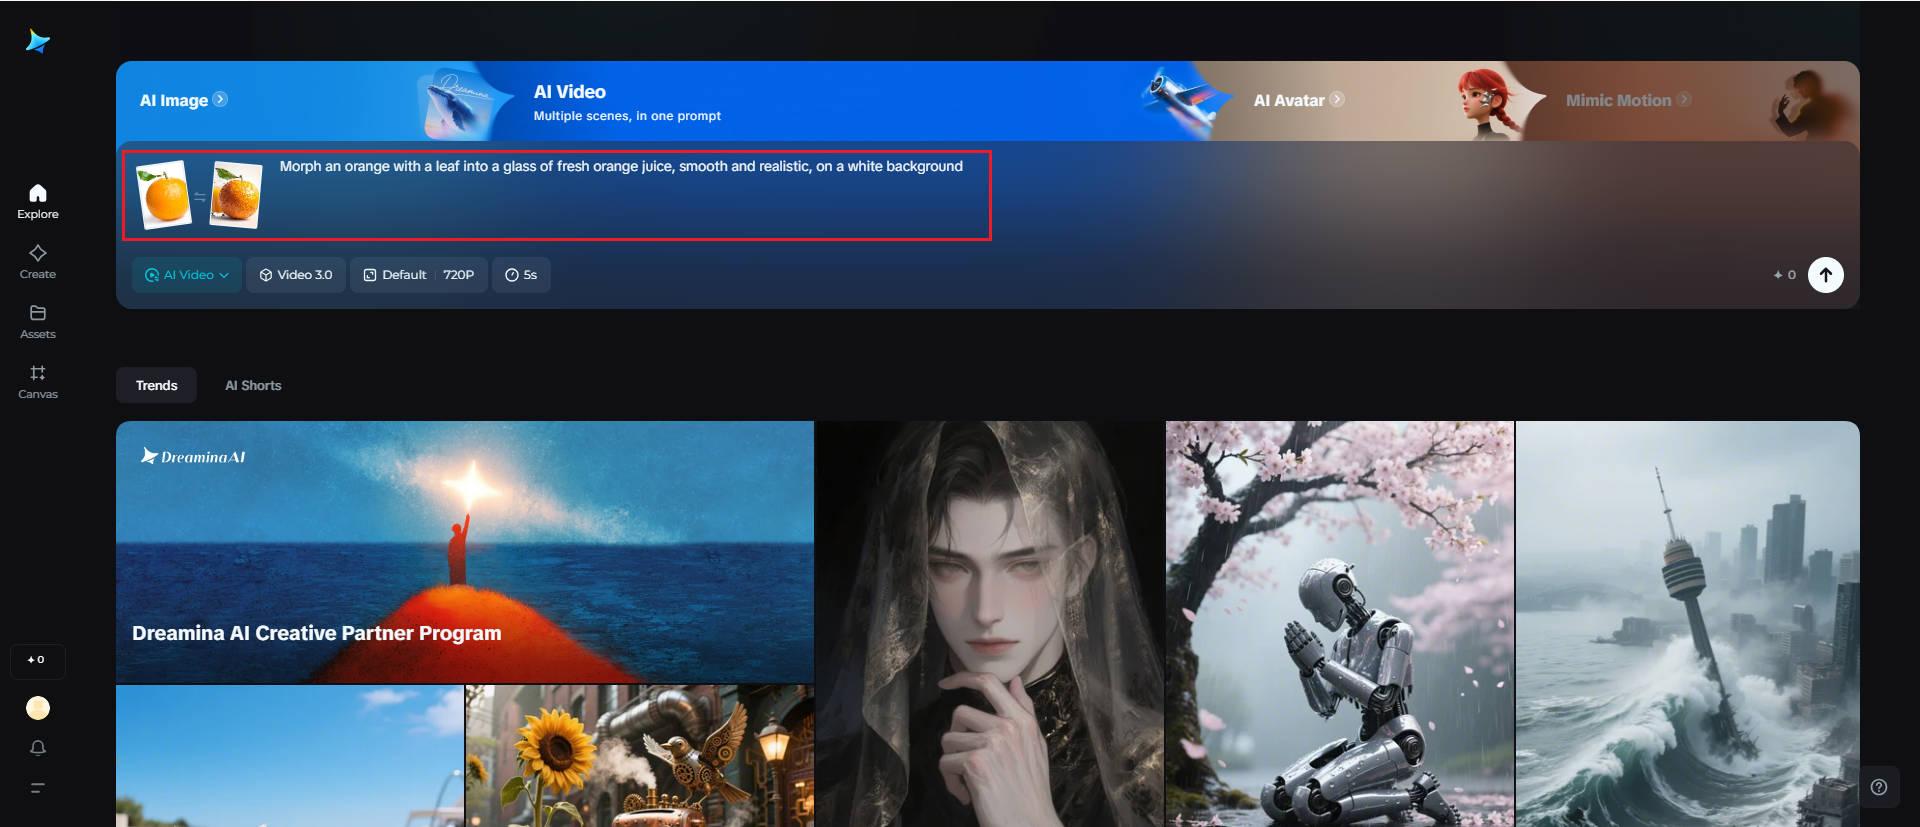1920x827 pixels.
Task: Open the Video 3.0 model selector
Action: coord(296,275)
